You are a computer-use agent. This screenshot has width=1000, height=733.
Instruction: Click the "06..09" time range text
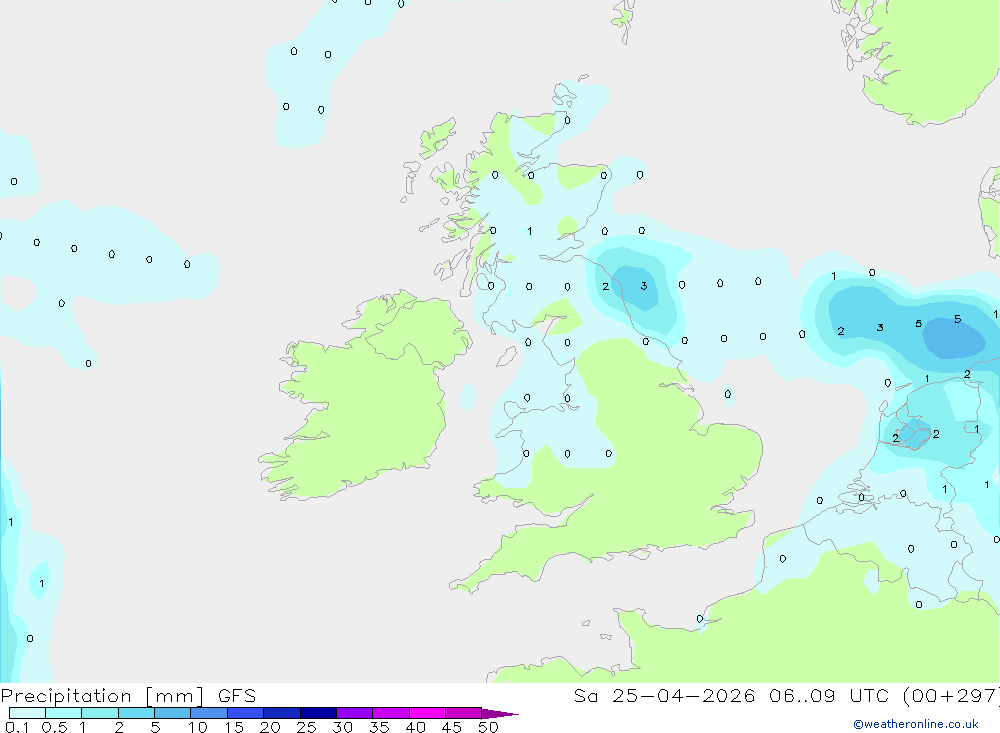802,695
